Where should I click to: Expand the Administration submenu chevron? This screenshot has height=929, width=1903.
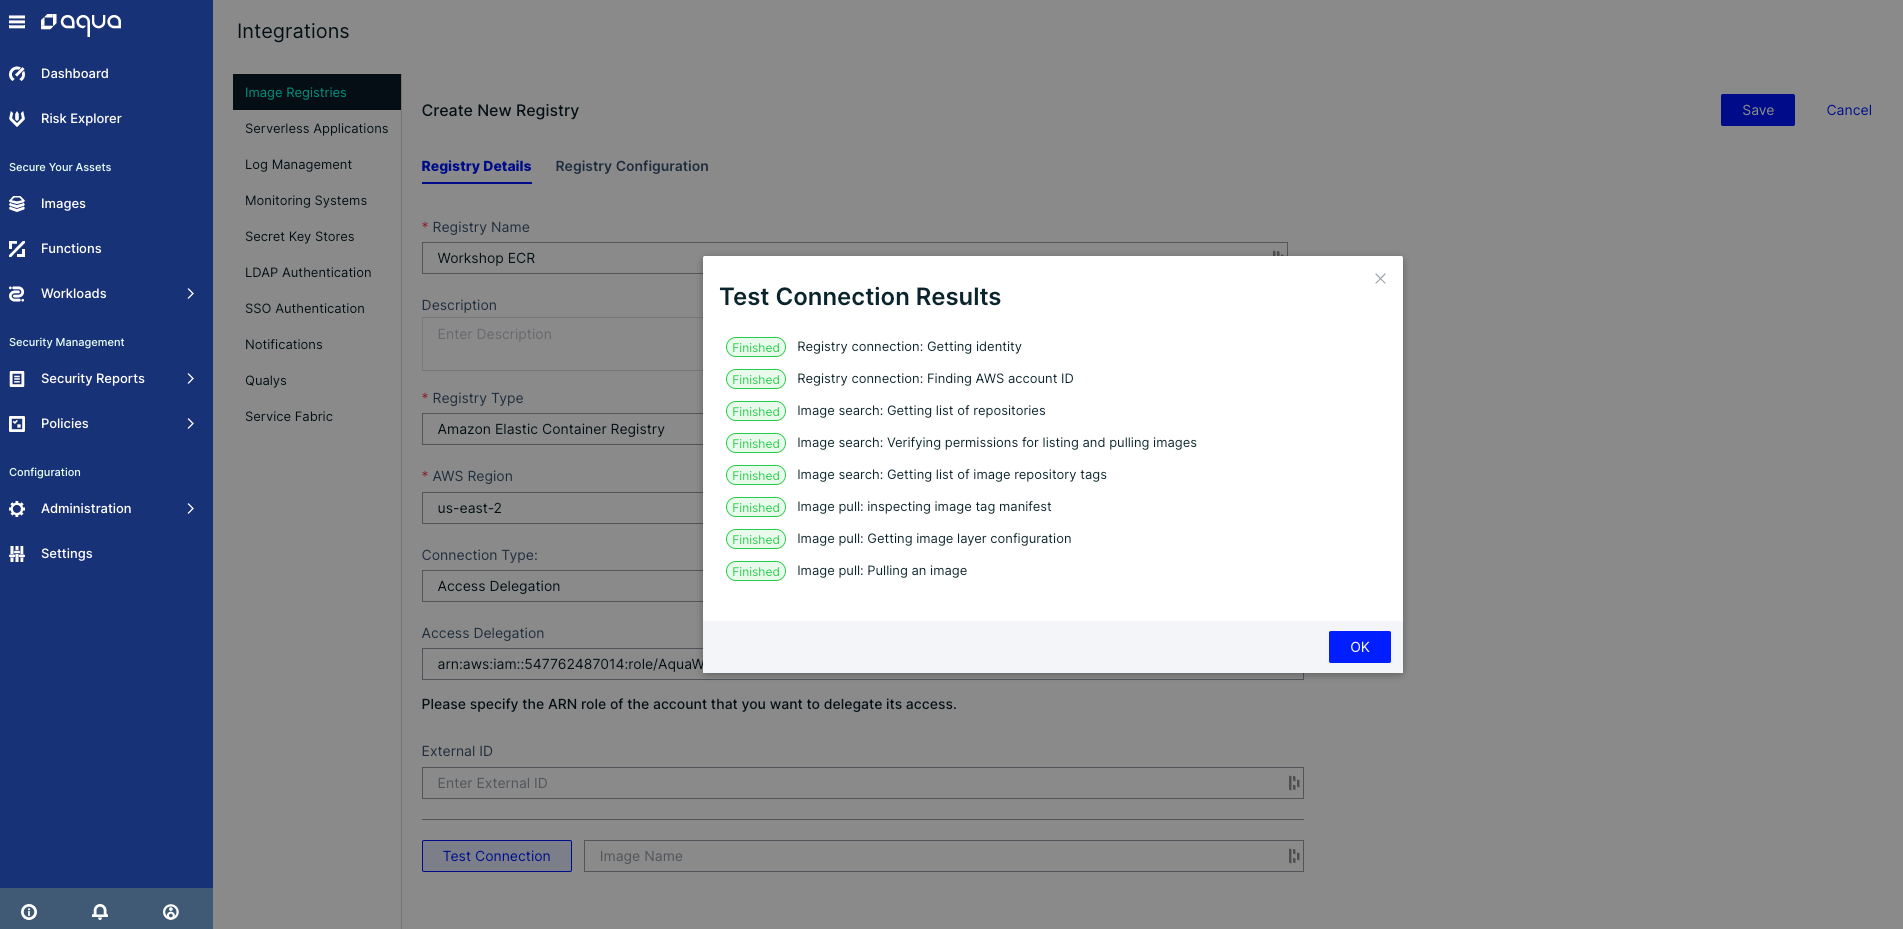click(190, 508)
